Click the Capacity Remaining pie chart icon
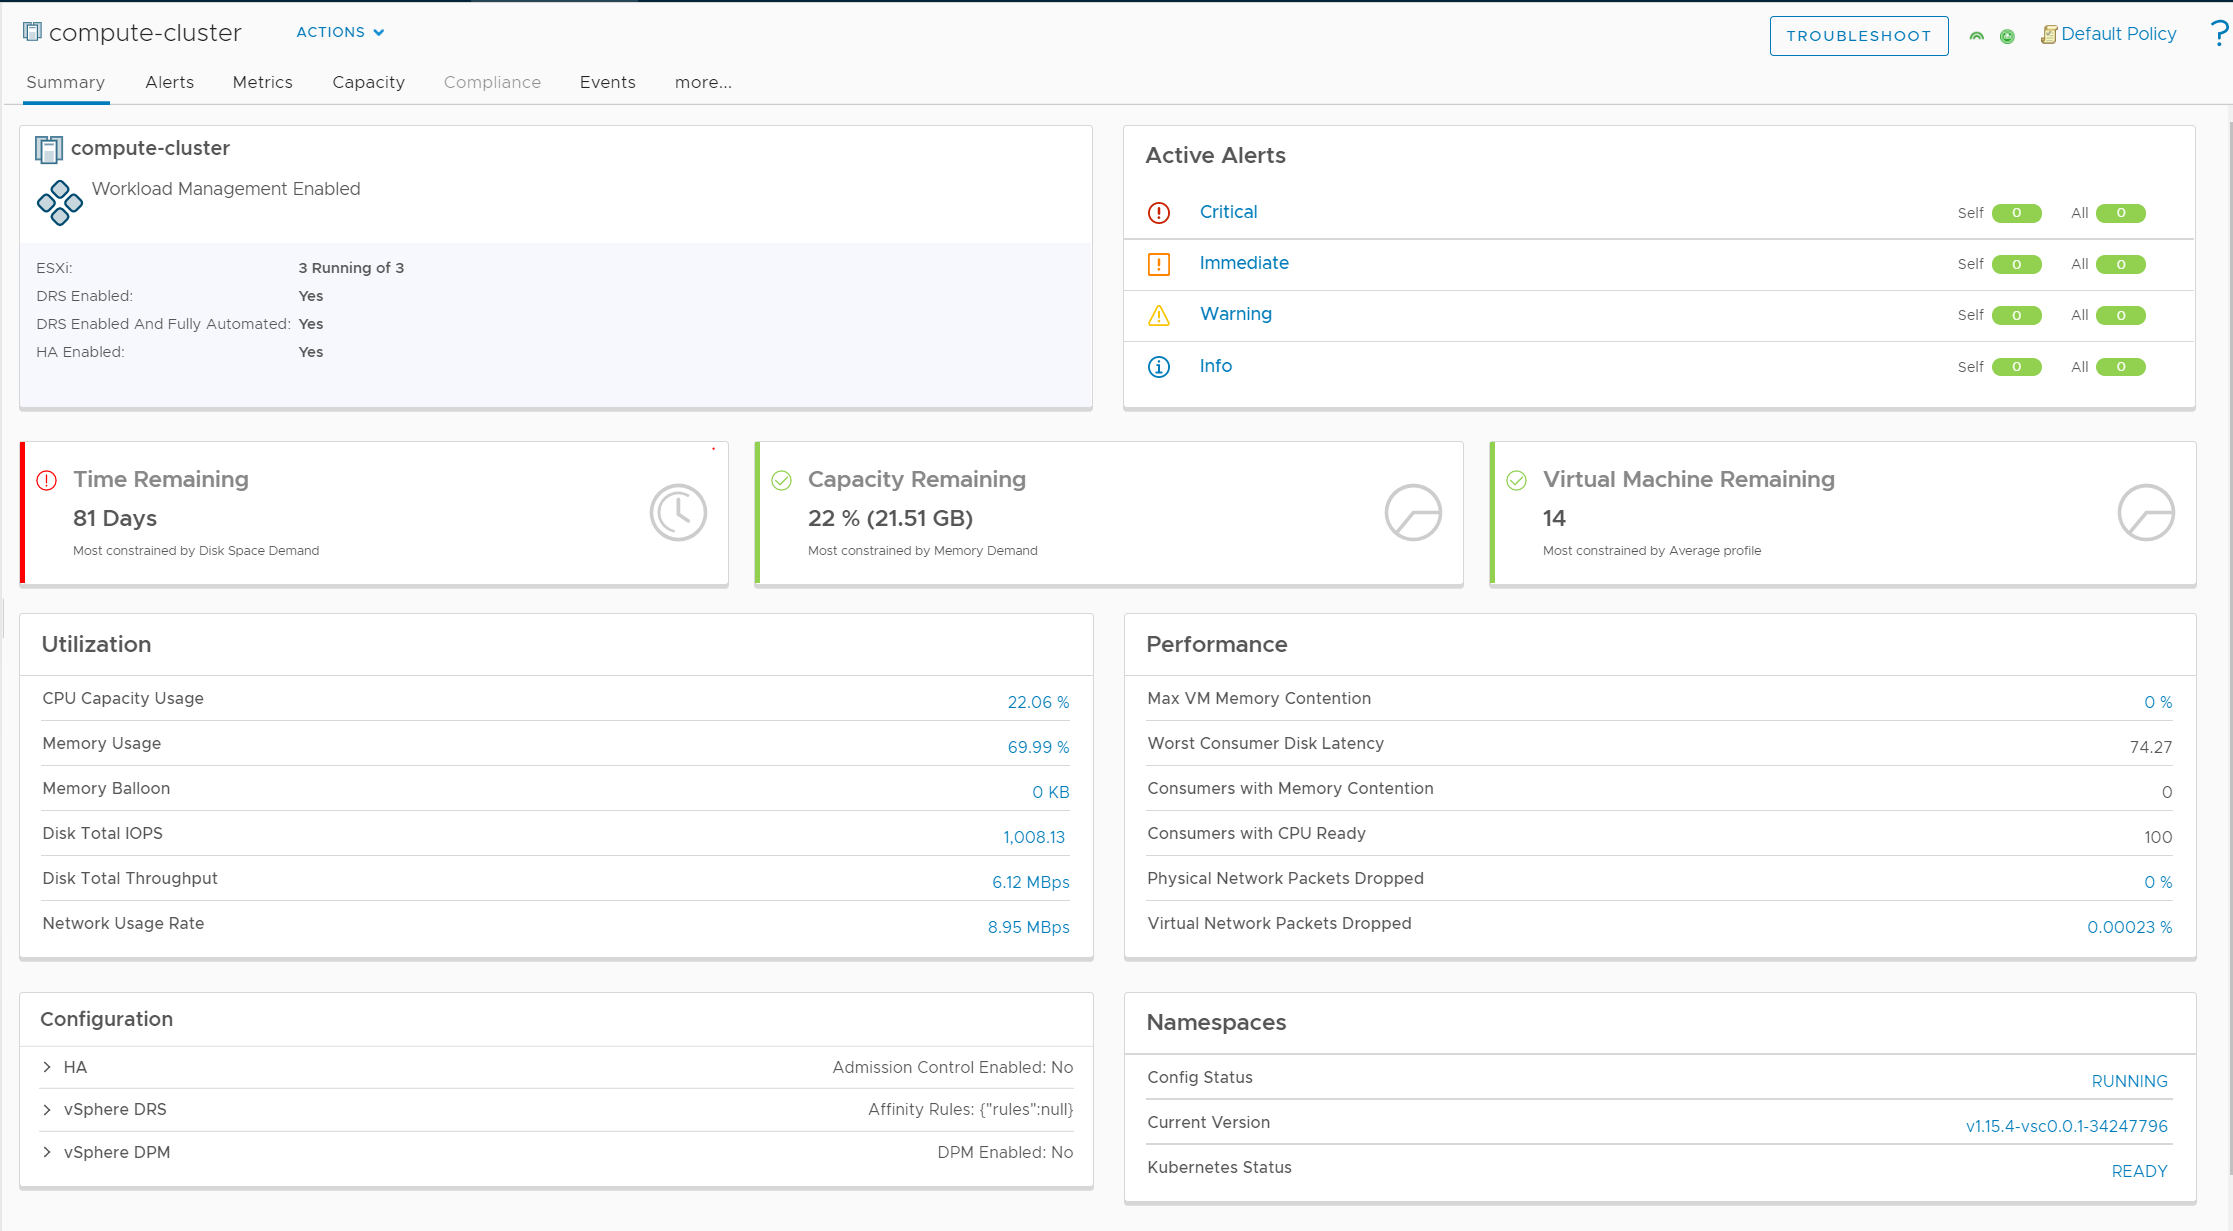Image resolution: width=2233 pixels, height=1231 pixels. pyautogui.click(x=1410, y=512)
